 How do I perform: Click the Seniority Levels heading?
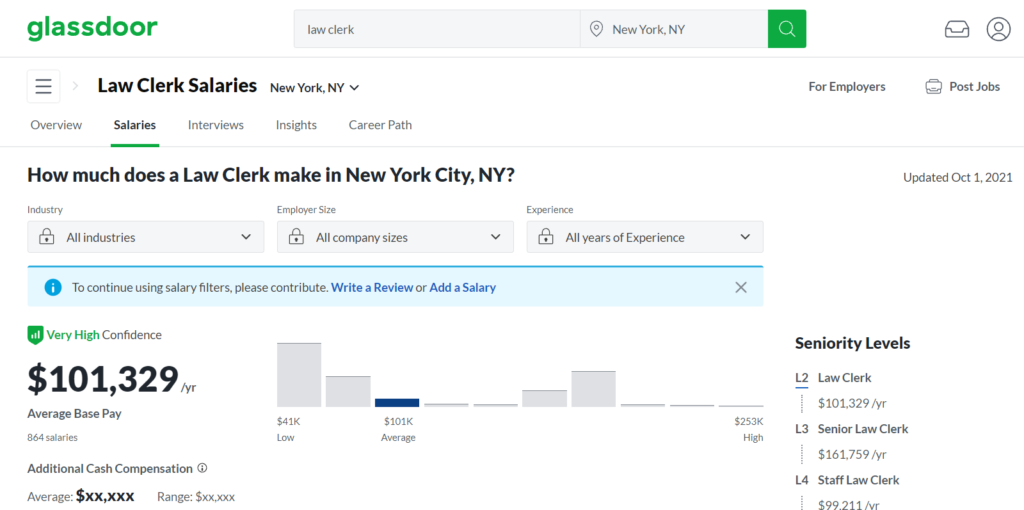pyautogui.click(x=852, y=343)
